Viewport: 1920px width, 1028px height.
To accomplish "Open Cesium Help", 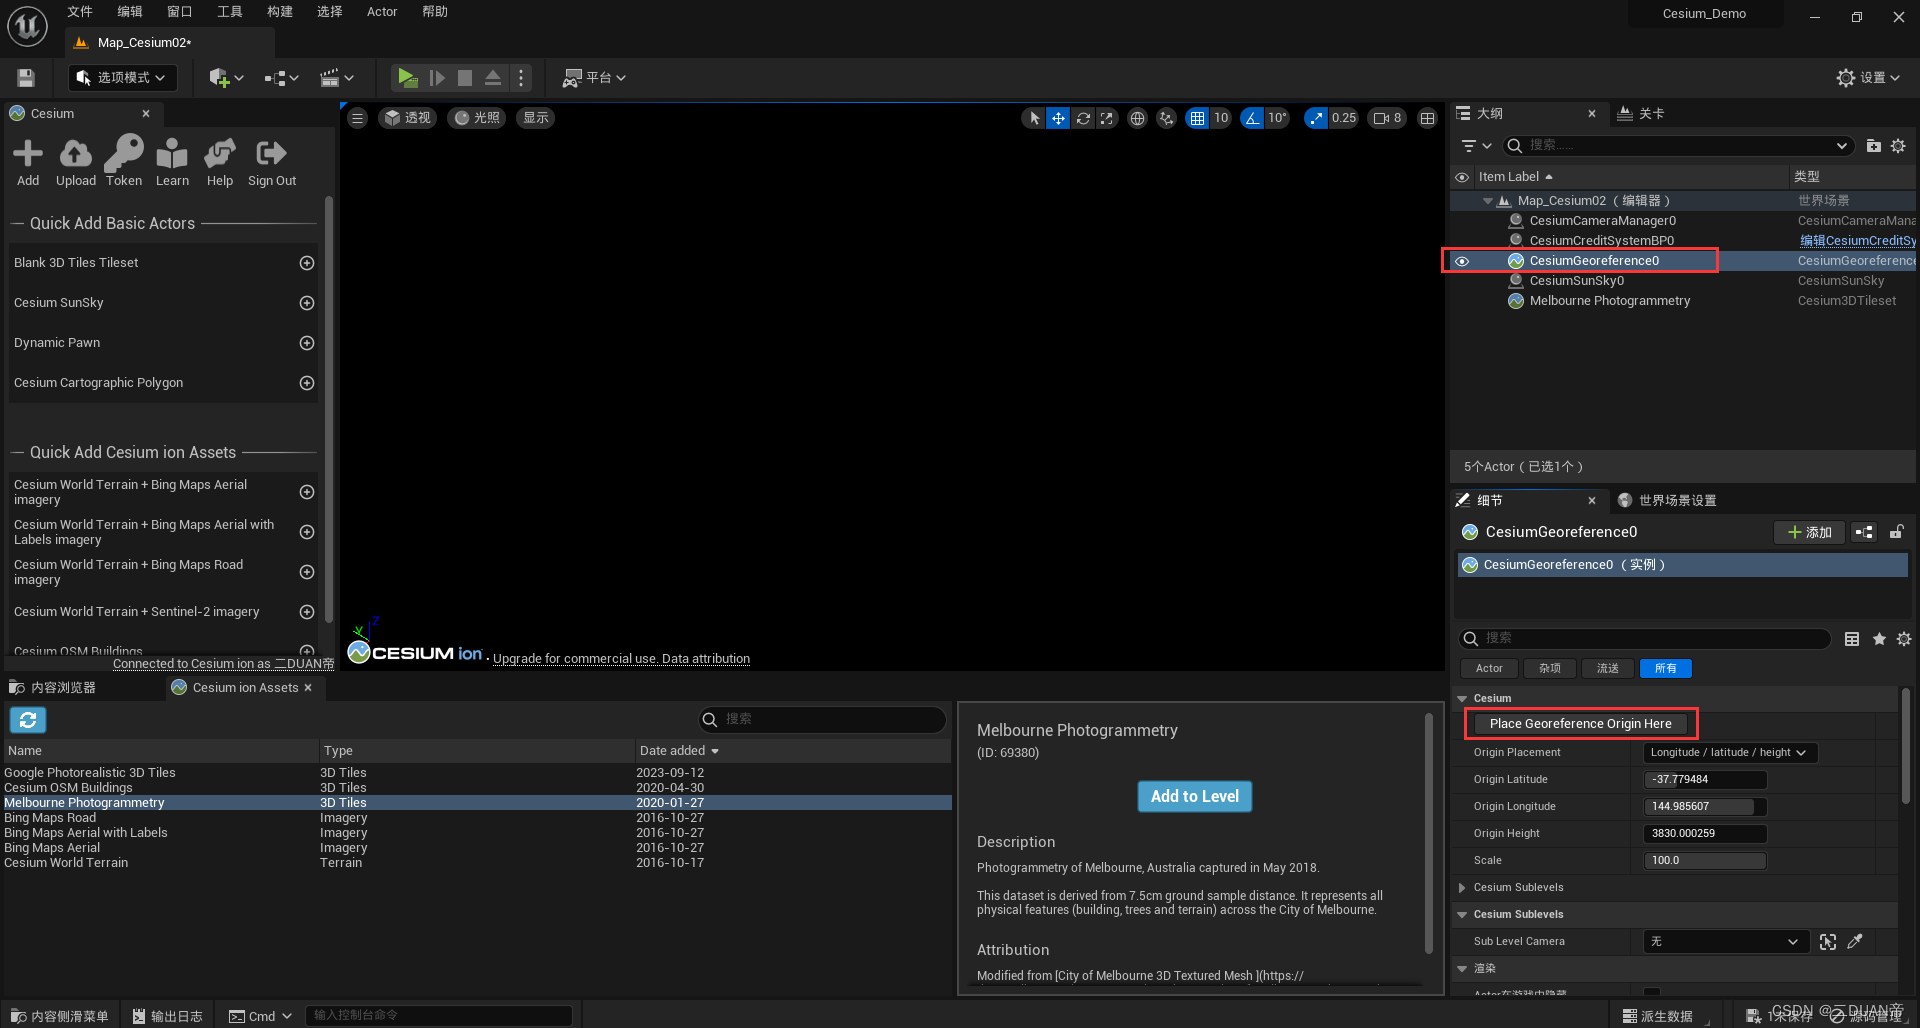I will click(x=220, y=162).
